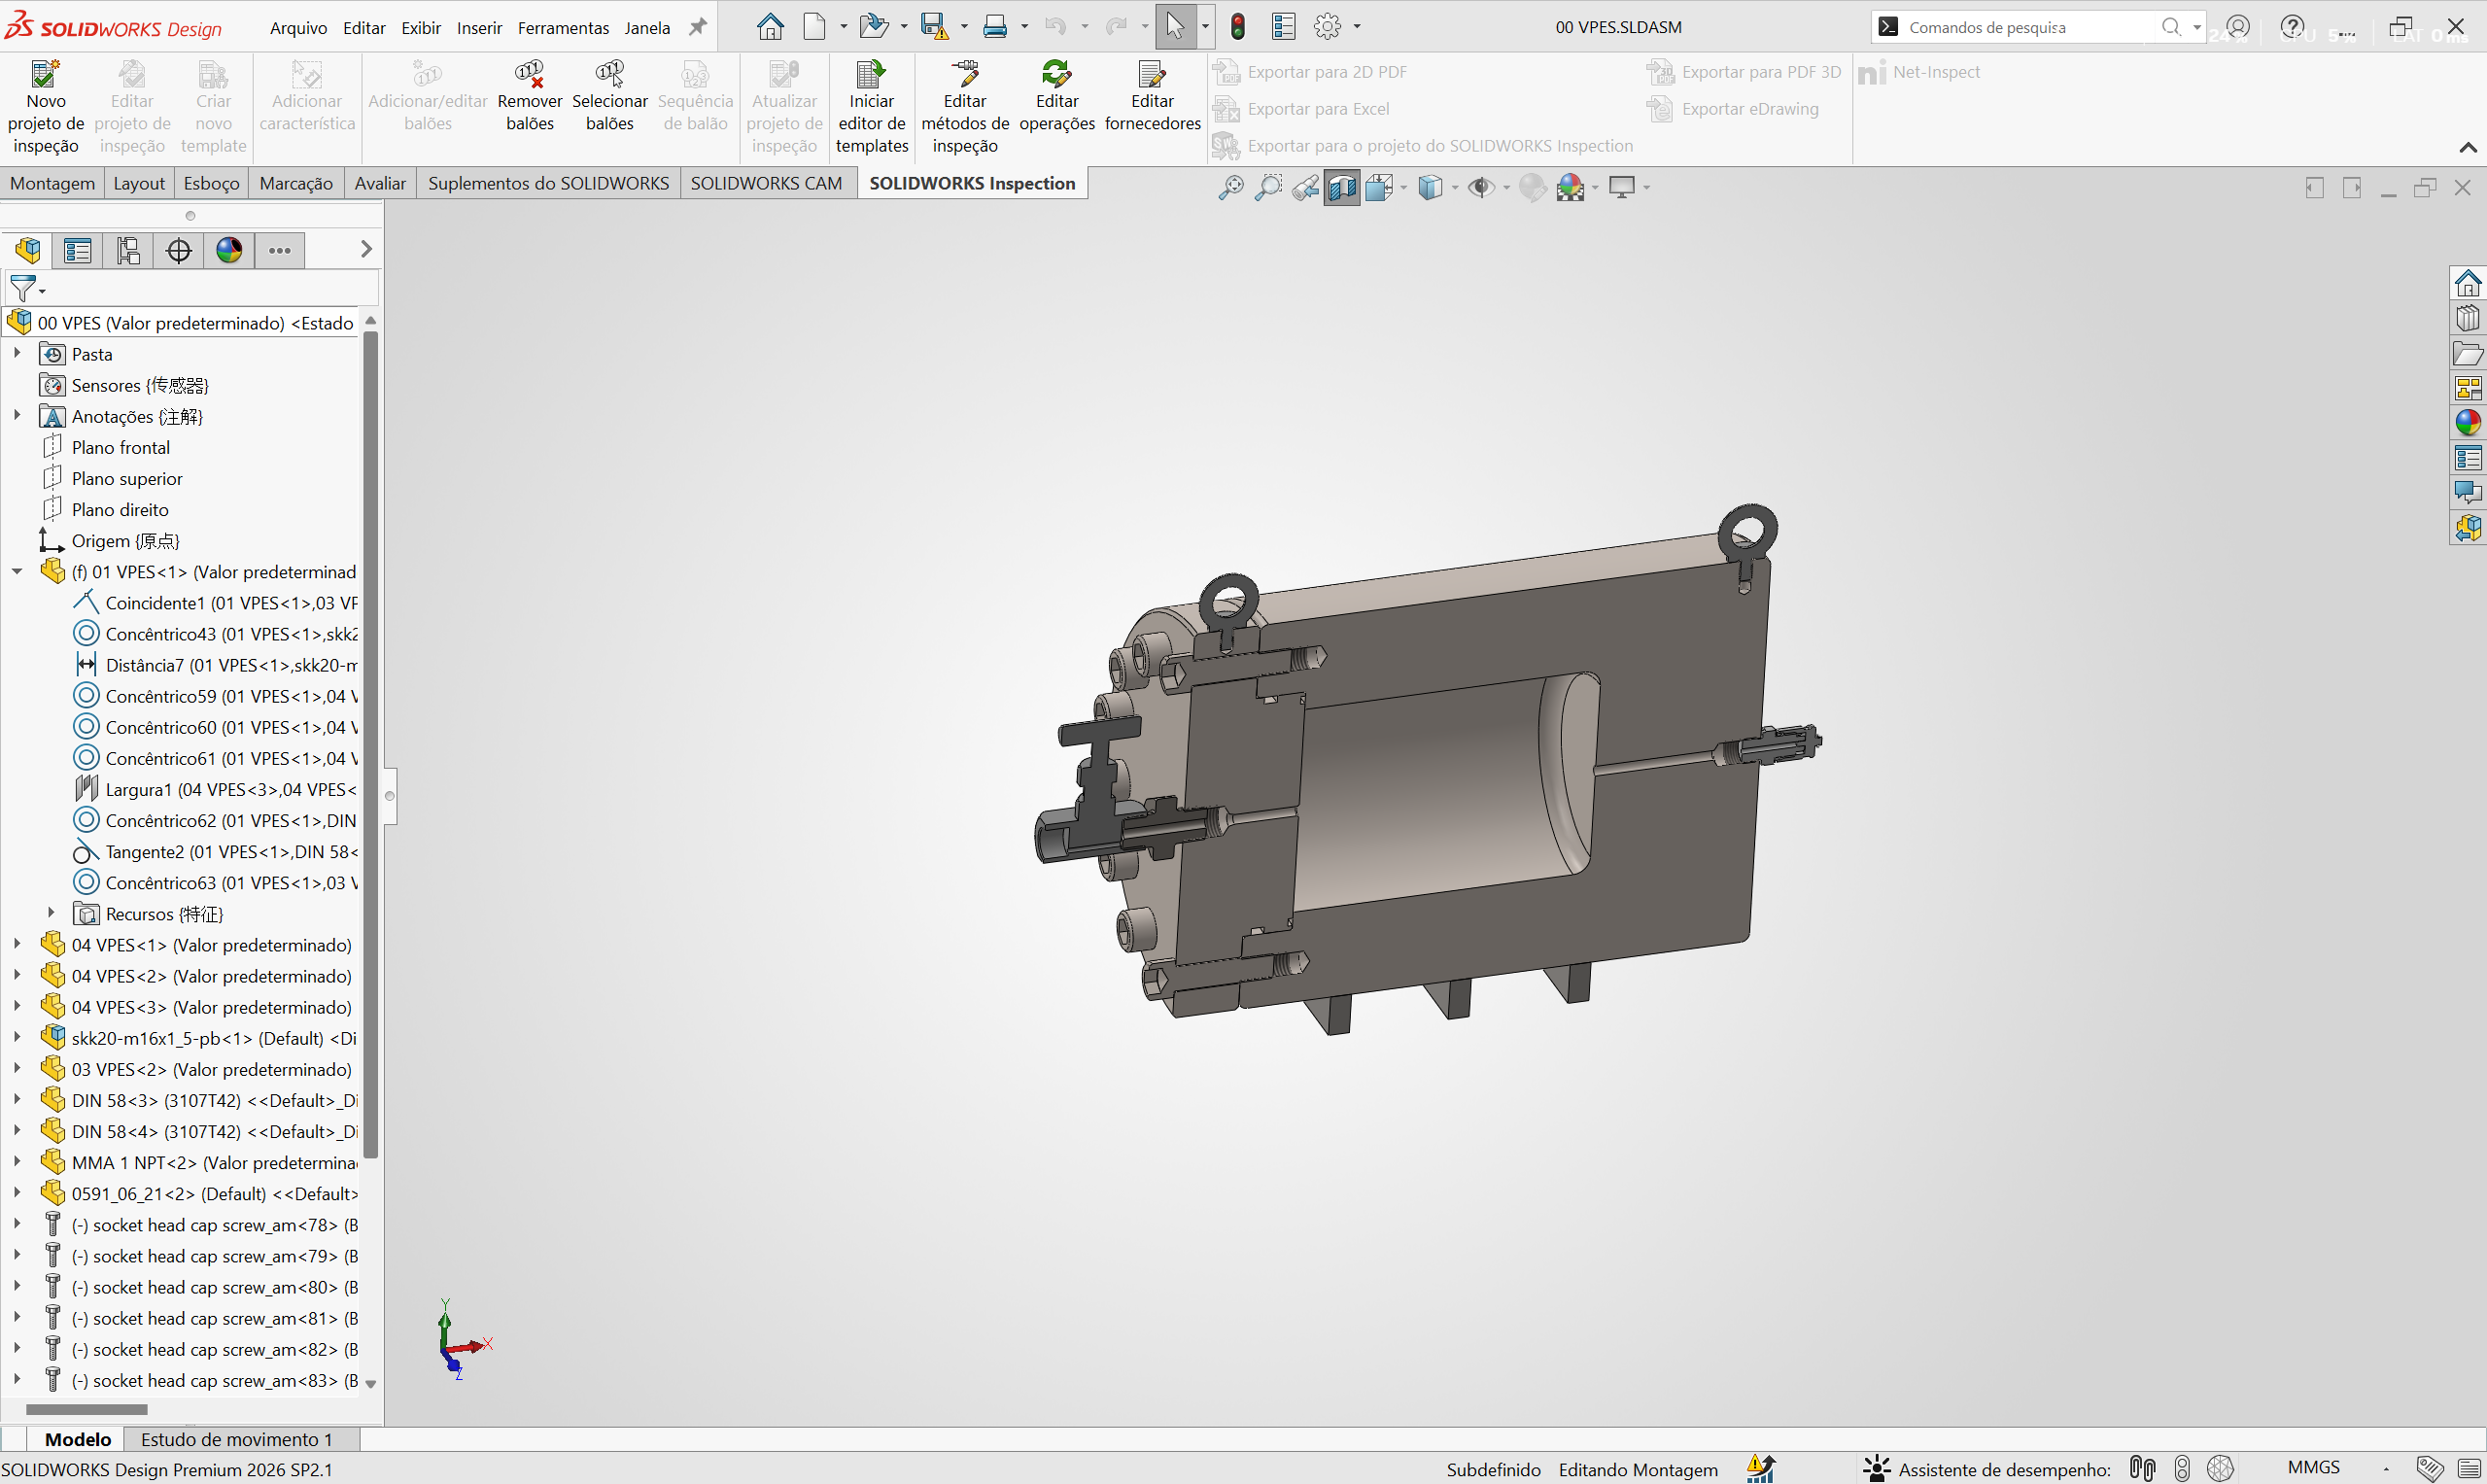Open the Edit Appearance view toolbar icon
Viewport: 2487px width, 1484px height.
pyautogui.click(x=1532, y=188)
